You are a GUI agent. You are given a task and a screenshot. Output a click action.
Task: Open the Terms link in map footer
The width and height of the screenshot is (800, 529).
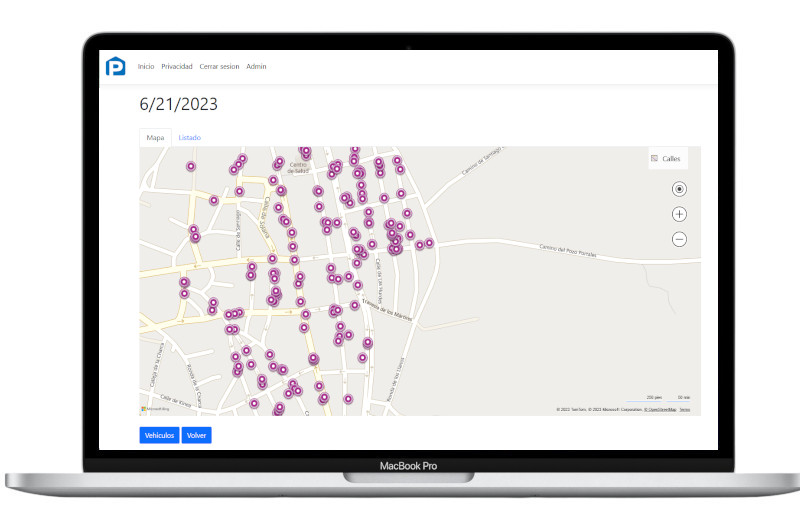click(685, 410)
